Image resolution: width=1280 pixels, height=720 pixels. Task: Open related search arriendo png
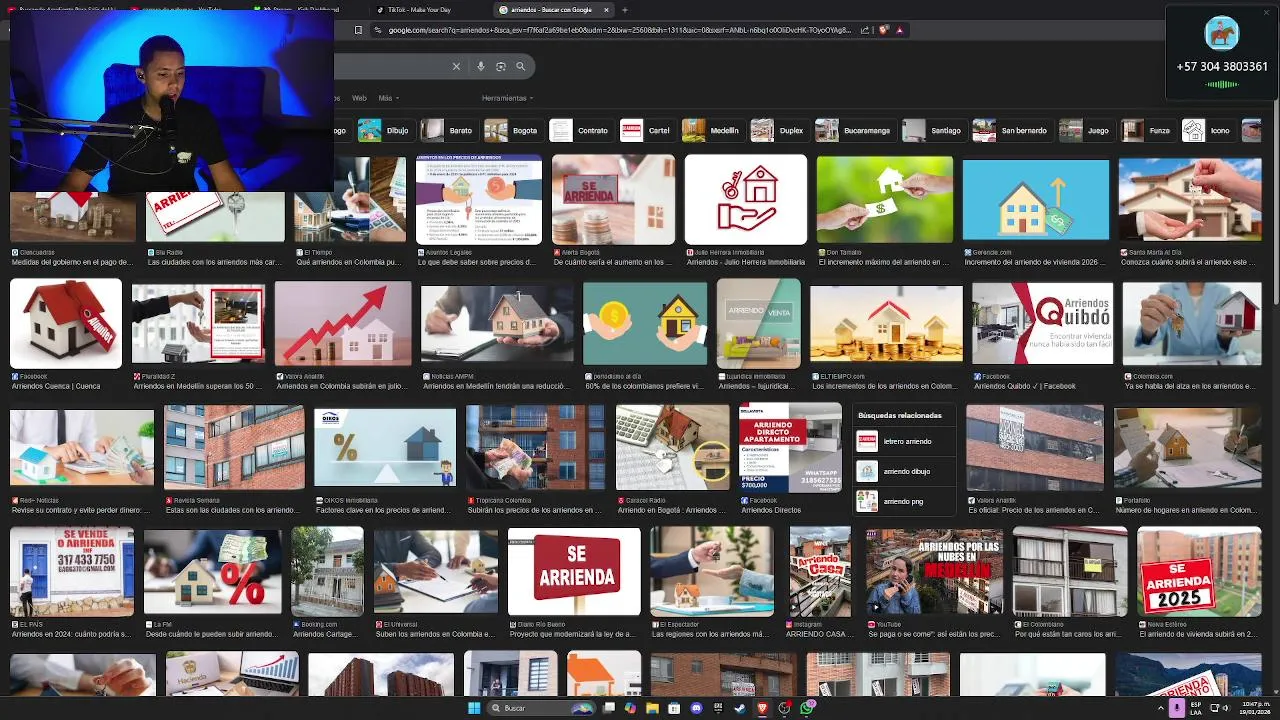pyautogui.click(x=903, y=501)
